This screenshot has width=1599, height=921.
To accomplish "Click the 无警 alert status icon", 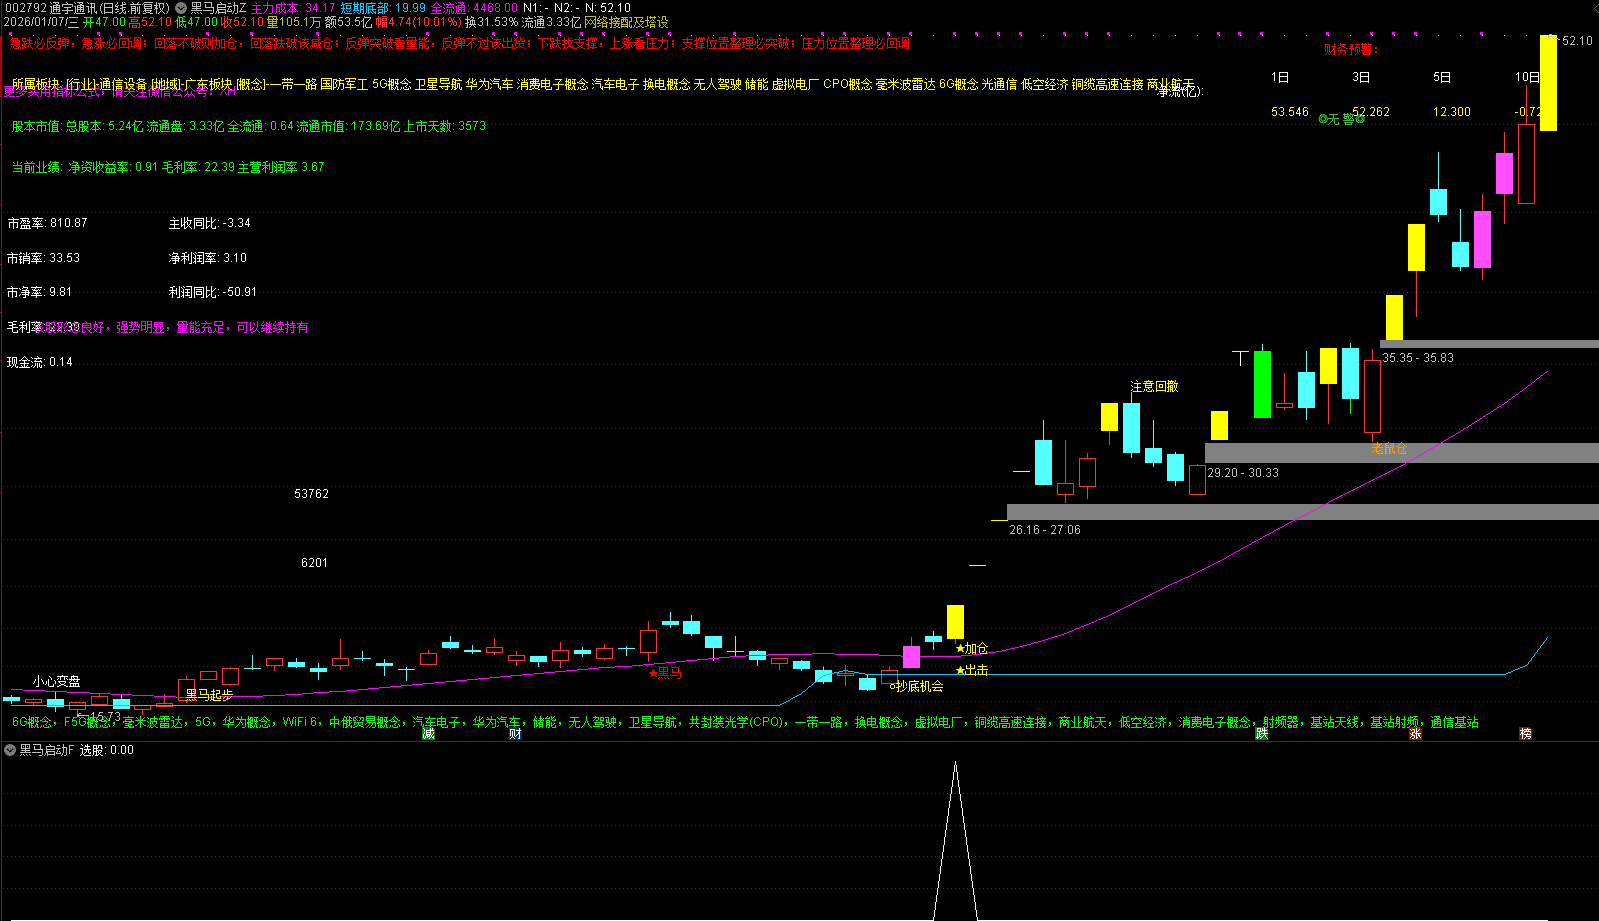I will (x=1341, y=119).
